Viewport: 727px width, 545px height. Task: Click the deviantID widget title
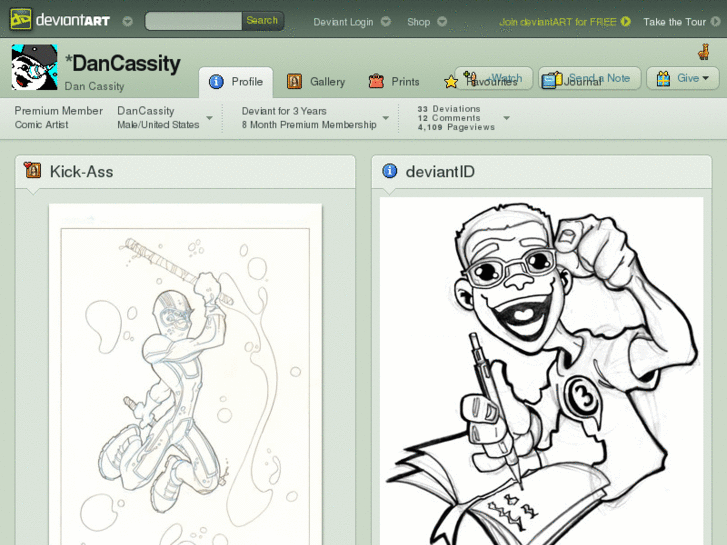point(440,172)
